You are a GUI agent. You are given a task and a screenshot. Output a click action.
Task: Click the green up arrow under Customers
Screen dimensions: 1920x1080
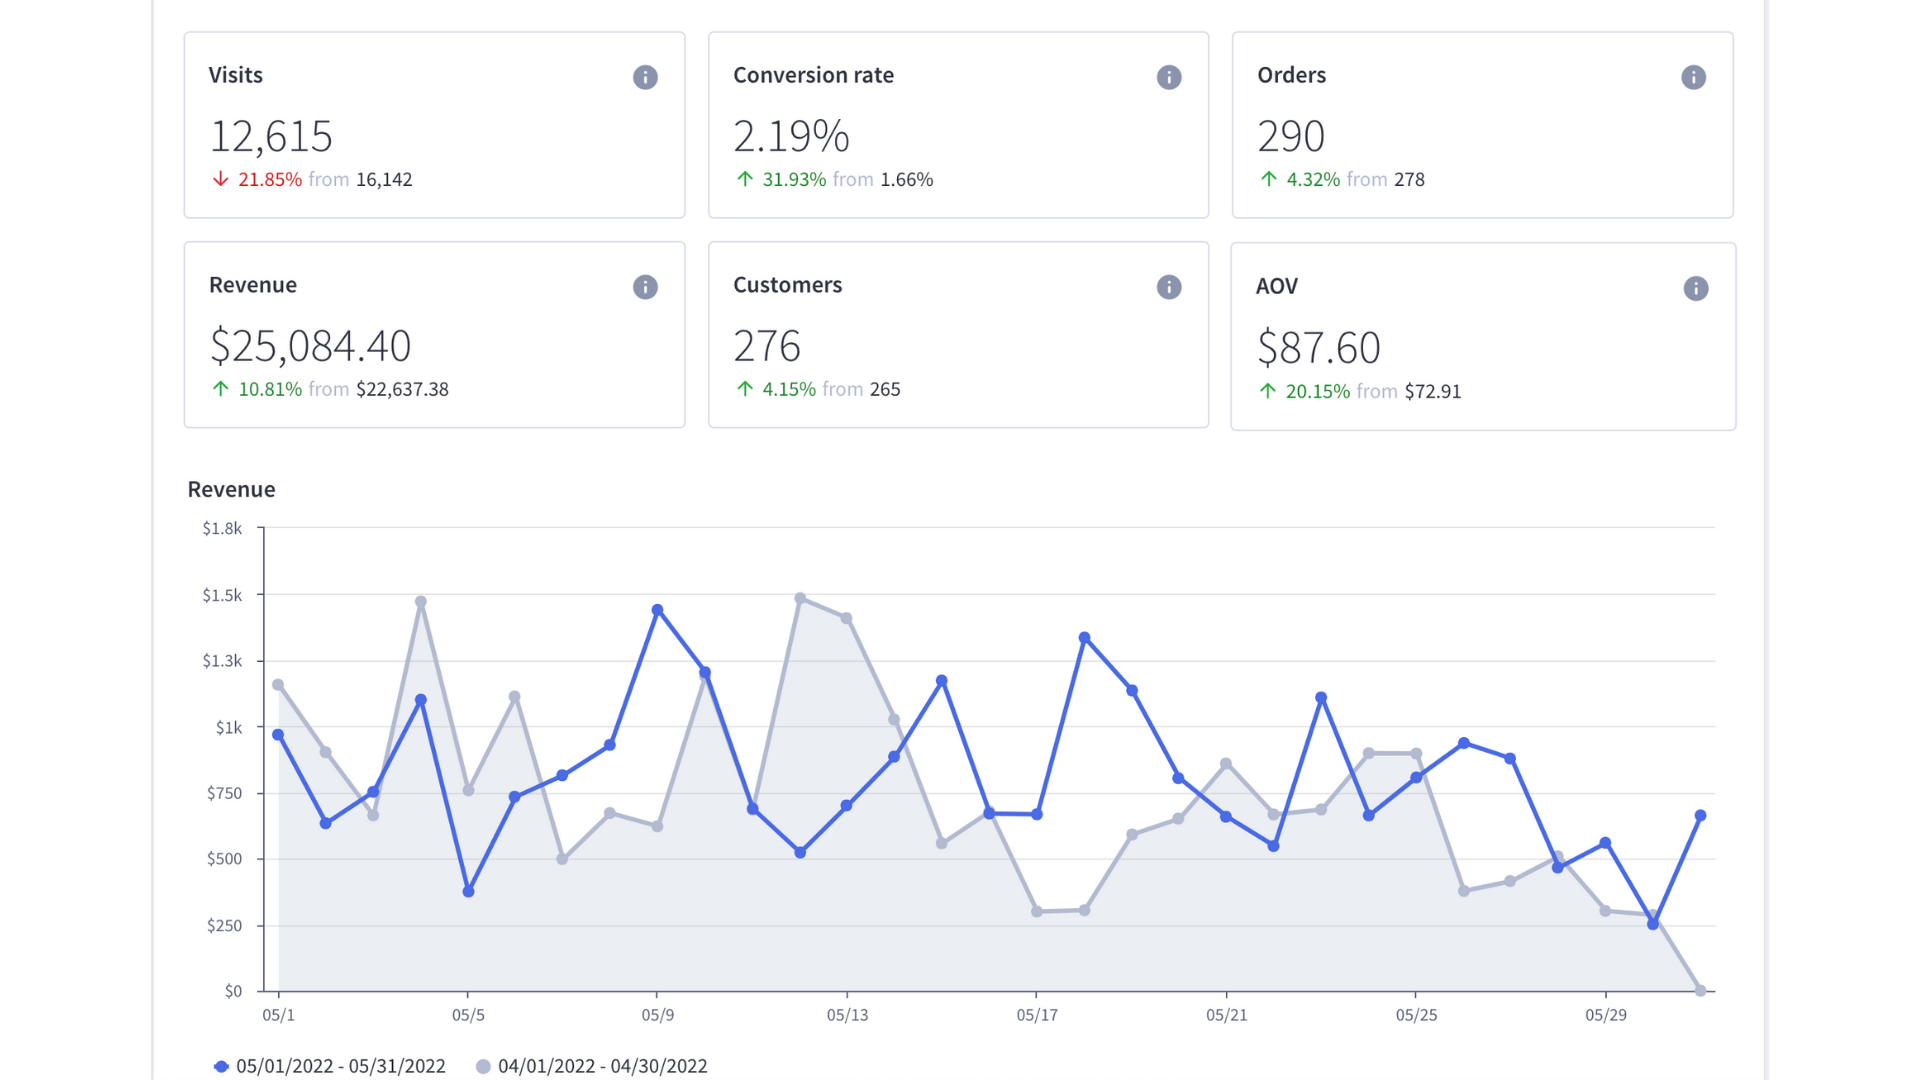[744, 389]
